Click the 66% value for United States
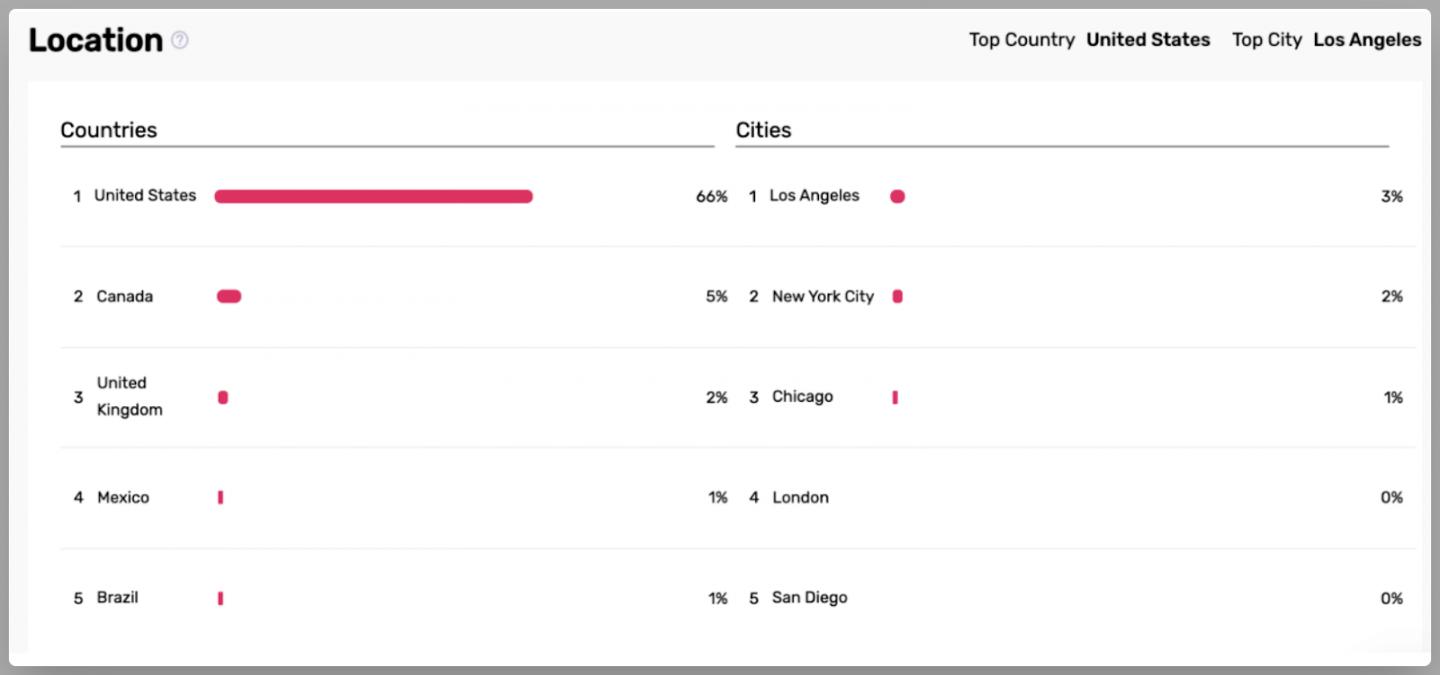The width and height of the screenshot is (1440, 675). pos(712,197)
